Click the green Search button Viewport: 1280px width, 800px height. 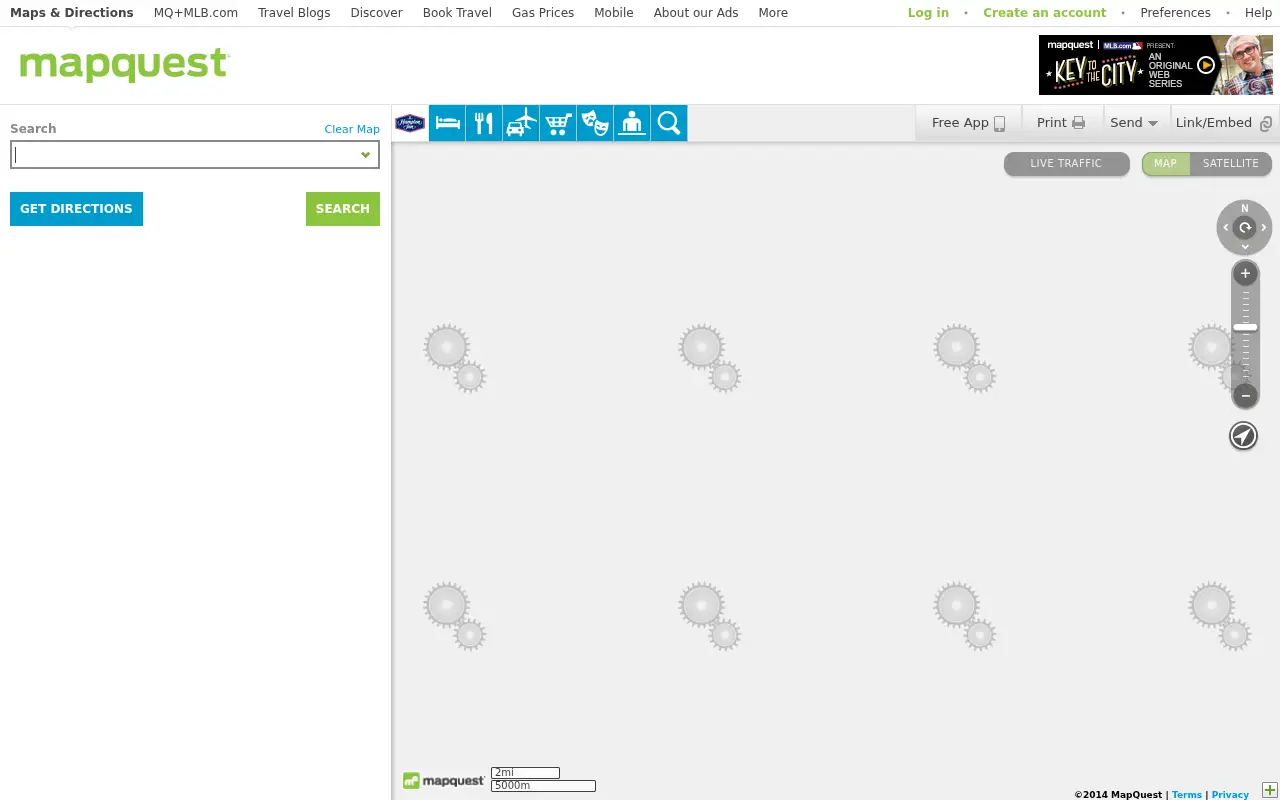(343, 209)
